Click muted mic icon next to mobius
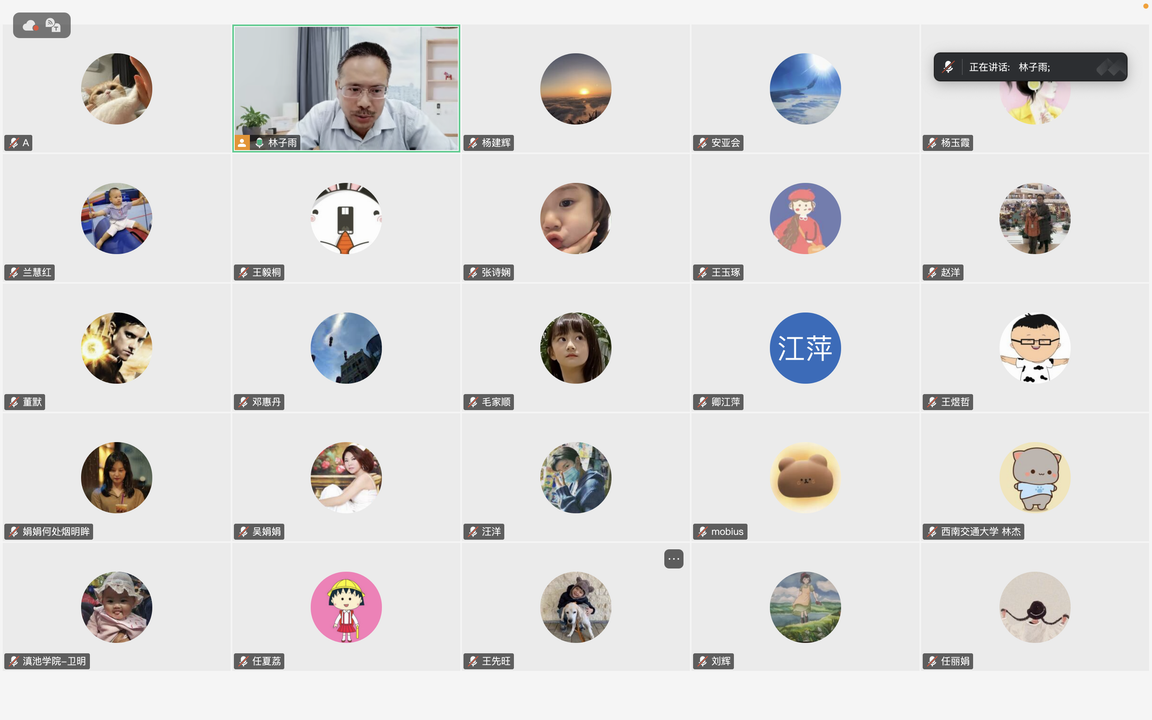This screenshot has width=1152, height=720. click(702, 531)
